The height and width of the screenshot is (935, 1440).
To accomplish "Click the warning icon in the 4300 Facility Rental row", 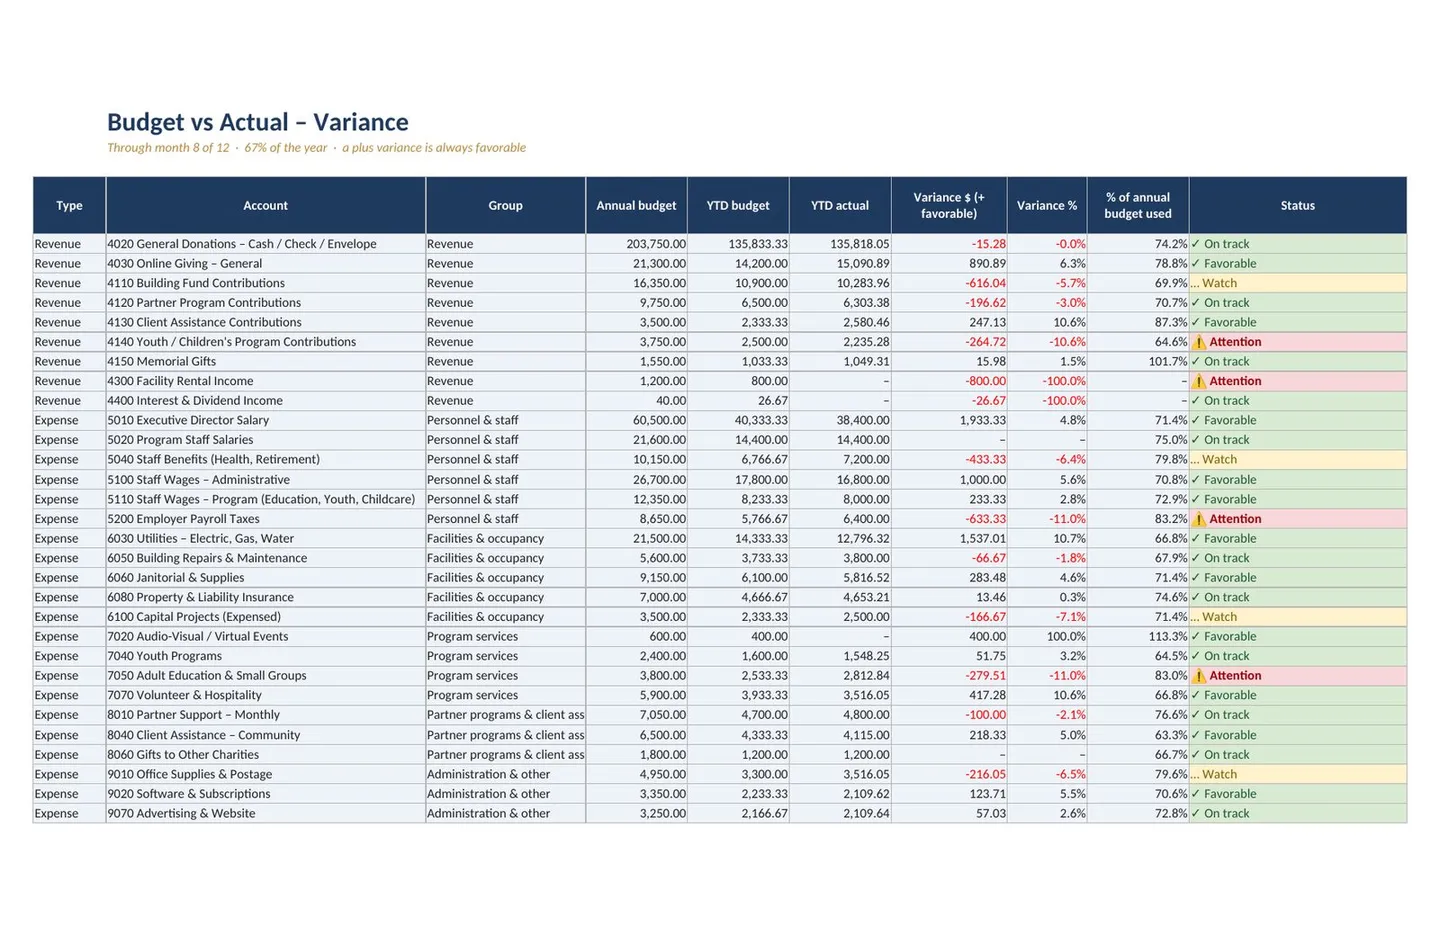I will click(1199, 381).
